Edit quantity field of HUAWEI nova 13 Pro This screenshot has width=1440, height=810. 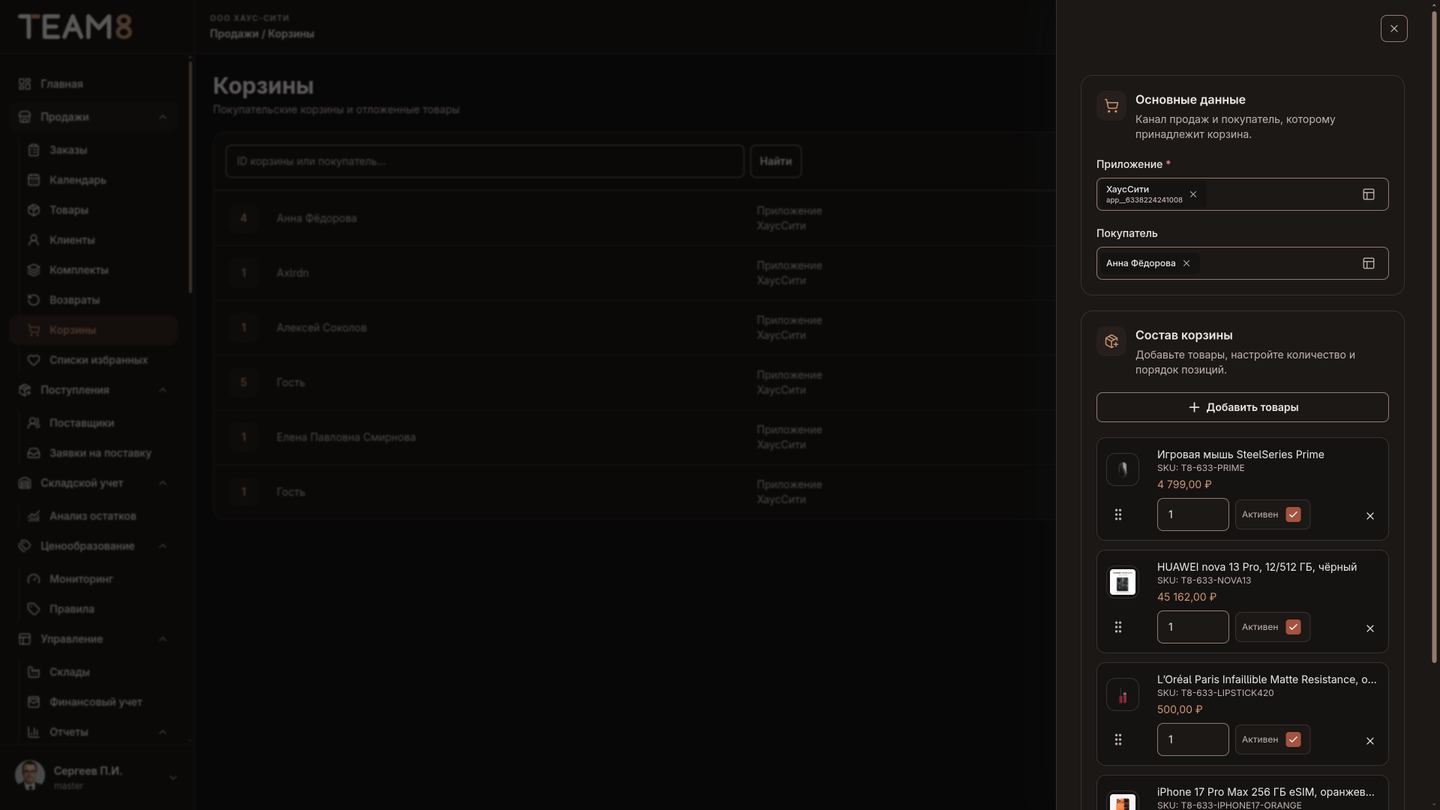1193,627
